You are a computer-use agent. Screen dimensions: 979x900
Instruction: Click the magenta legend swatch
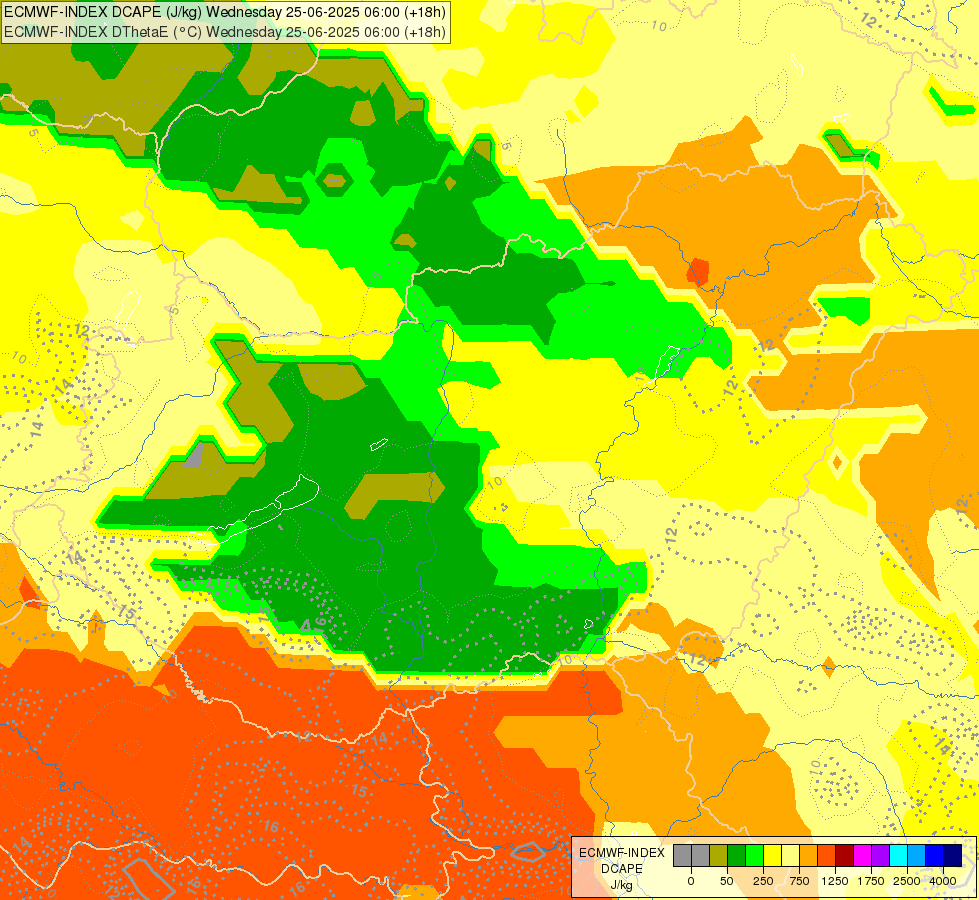pos(863,856)
